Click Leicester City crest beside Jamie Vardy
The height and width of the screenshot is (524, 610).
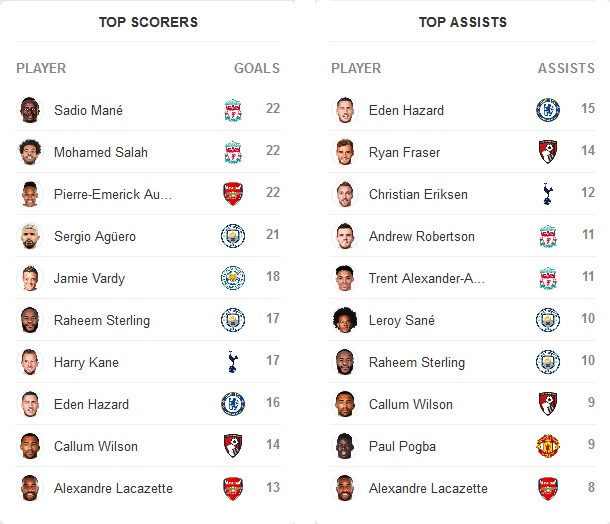click(x=233, y=279)
